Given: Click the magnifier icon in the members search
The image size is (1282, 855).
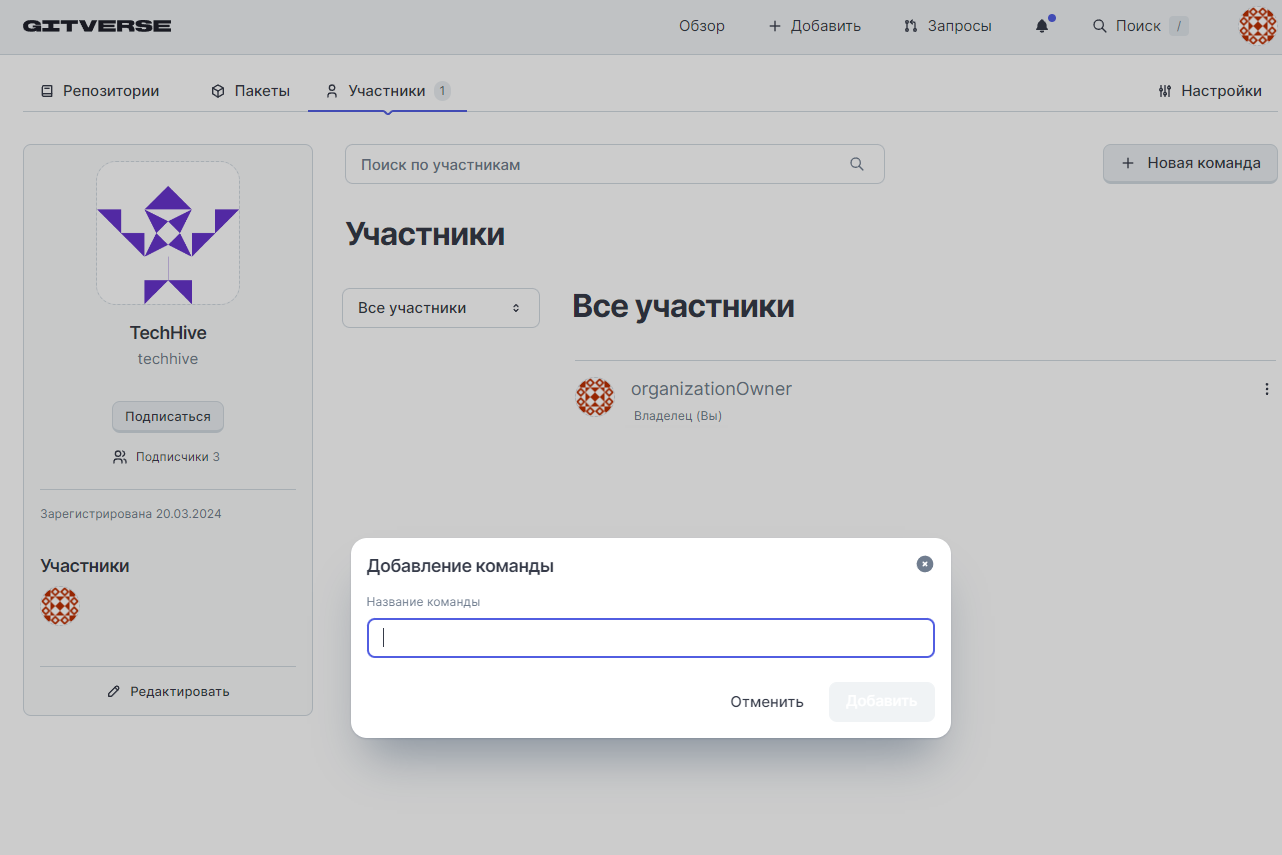Looking at the screenshot, I should click(857, 164).
